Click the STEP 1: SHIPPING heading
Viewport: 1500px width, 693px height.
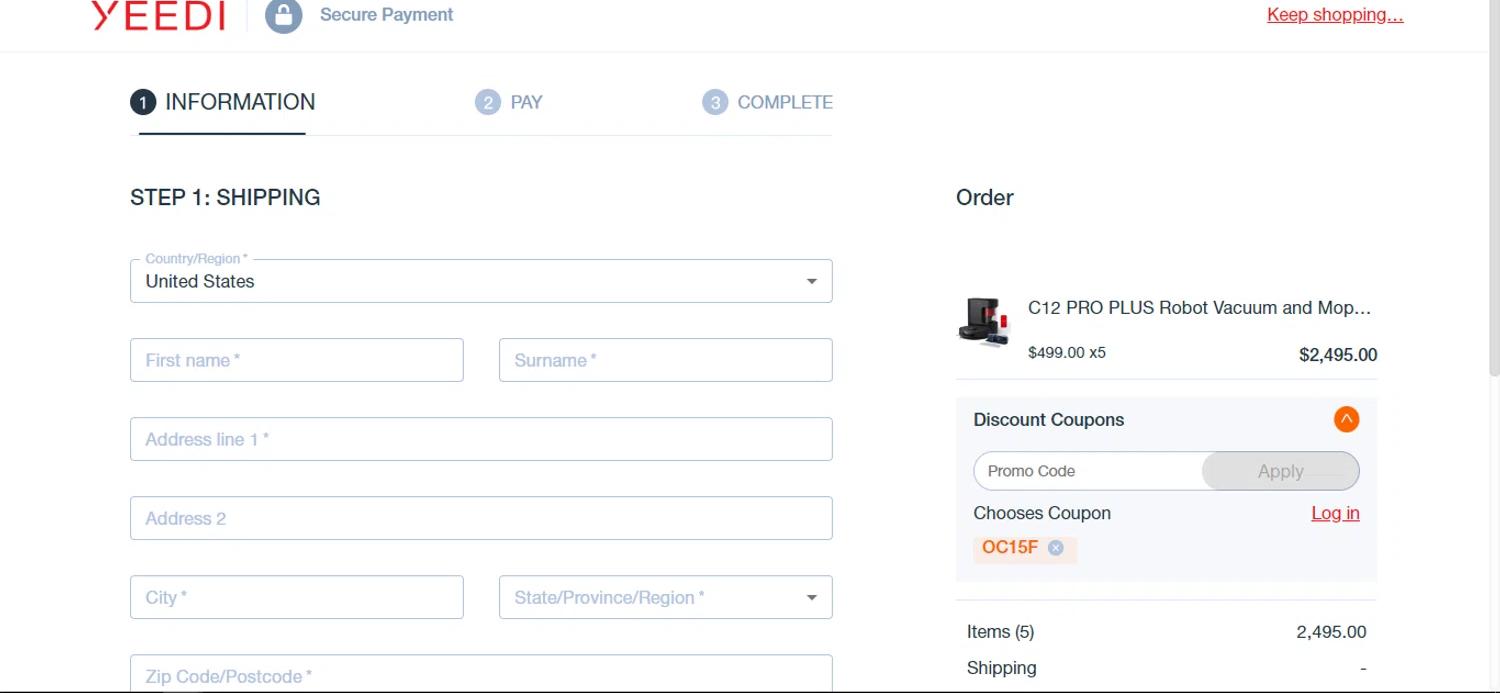click(225, 197)
